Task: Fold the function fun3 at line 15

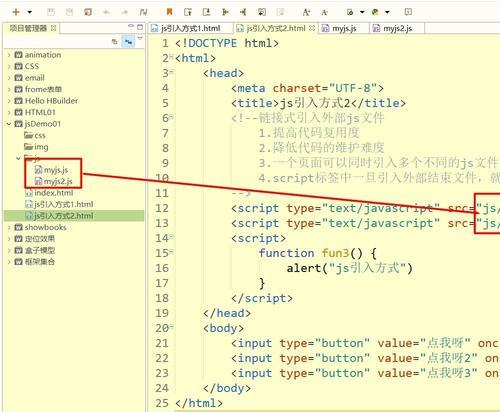Action: (x=171, y=251)
